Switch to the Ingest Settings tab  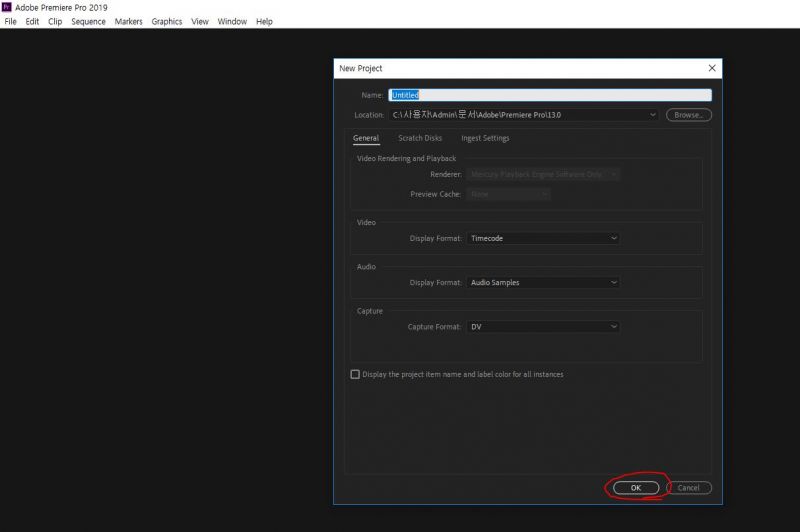[485, 138]
